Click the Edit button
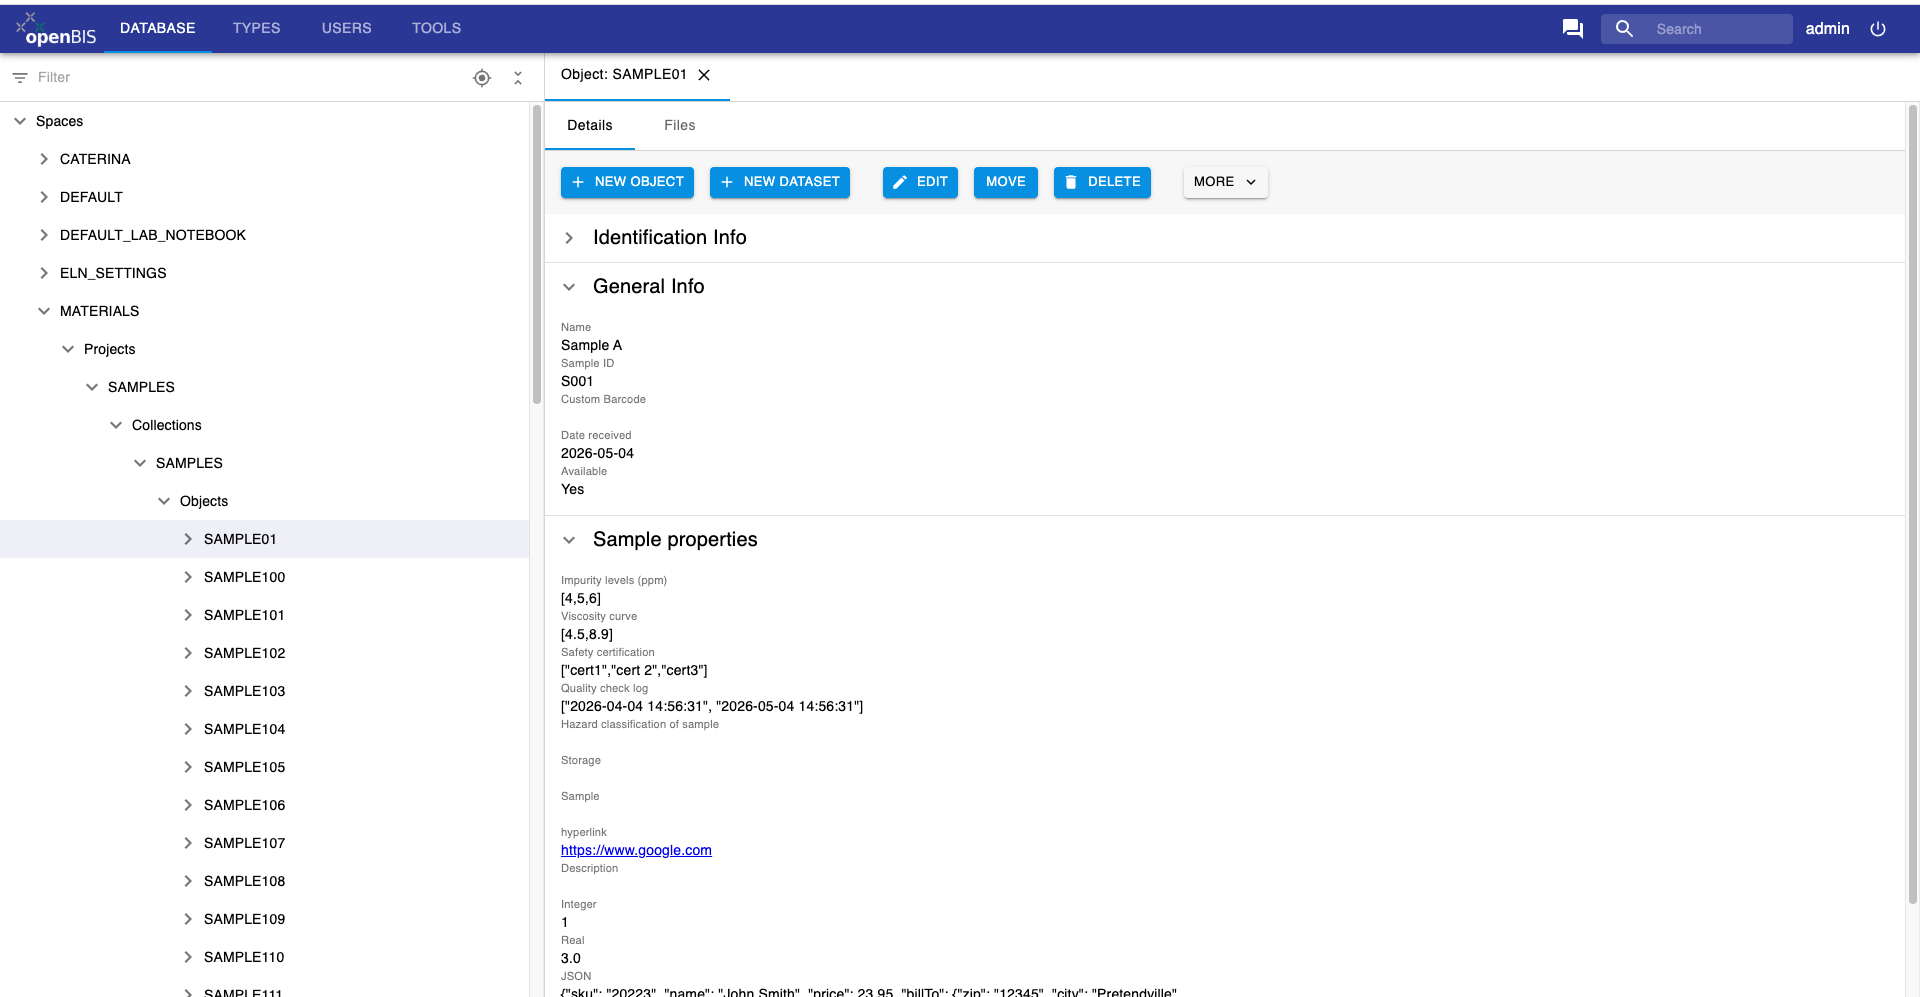Screen dimensions: 1920x997 click(920, 182)
